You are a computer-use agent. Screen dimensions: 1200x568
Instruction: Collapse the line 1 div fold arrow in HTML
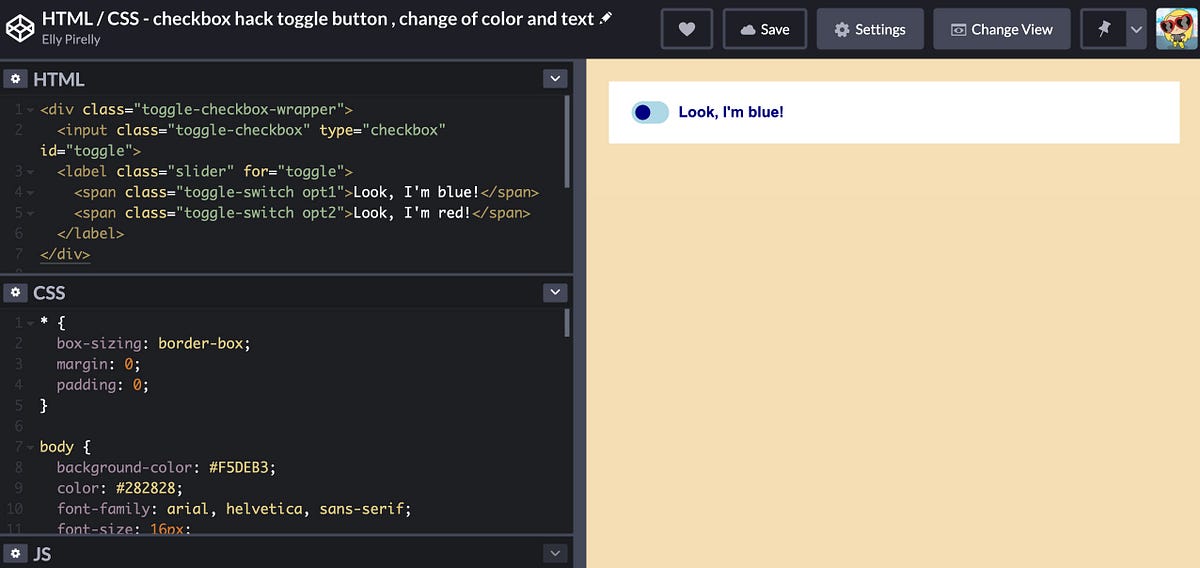click(30, 109)
